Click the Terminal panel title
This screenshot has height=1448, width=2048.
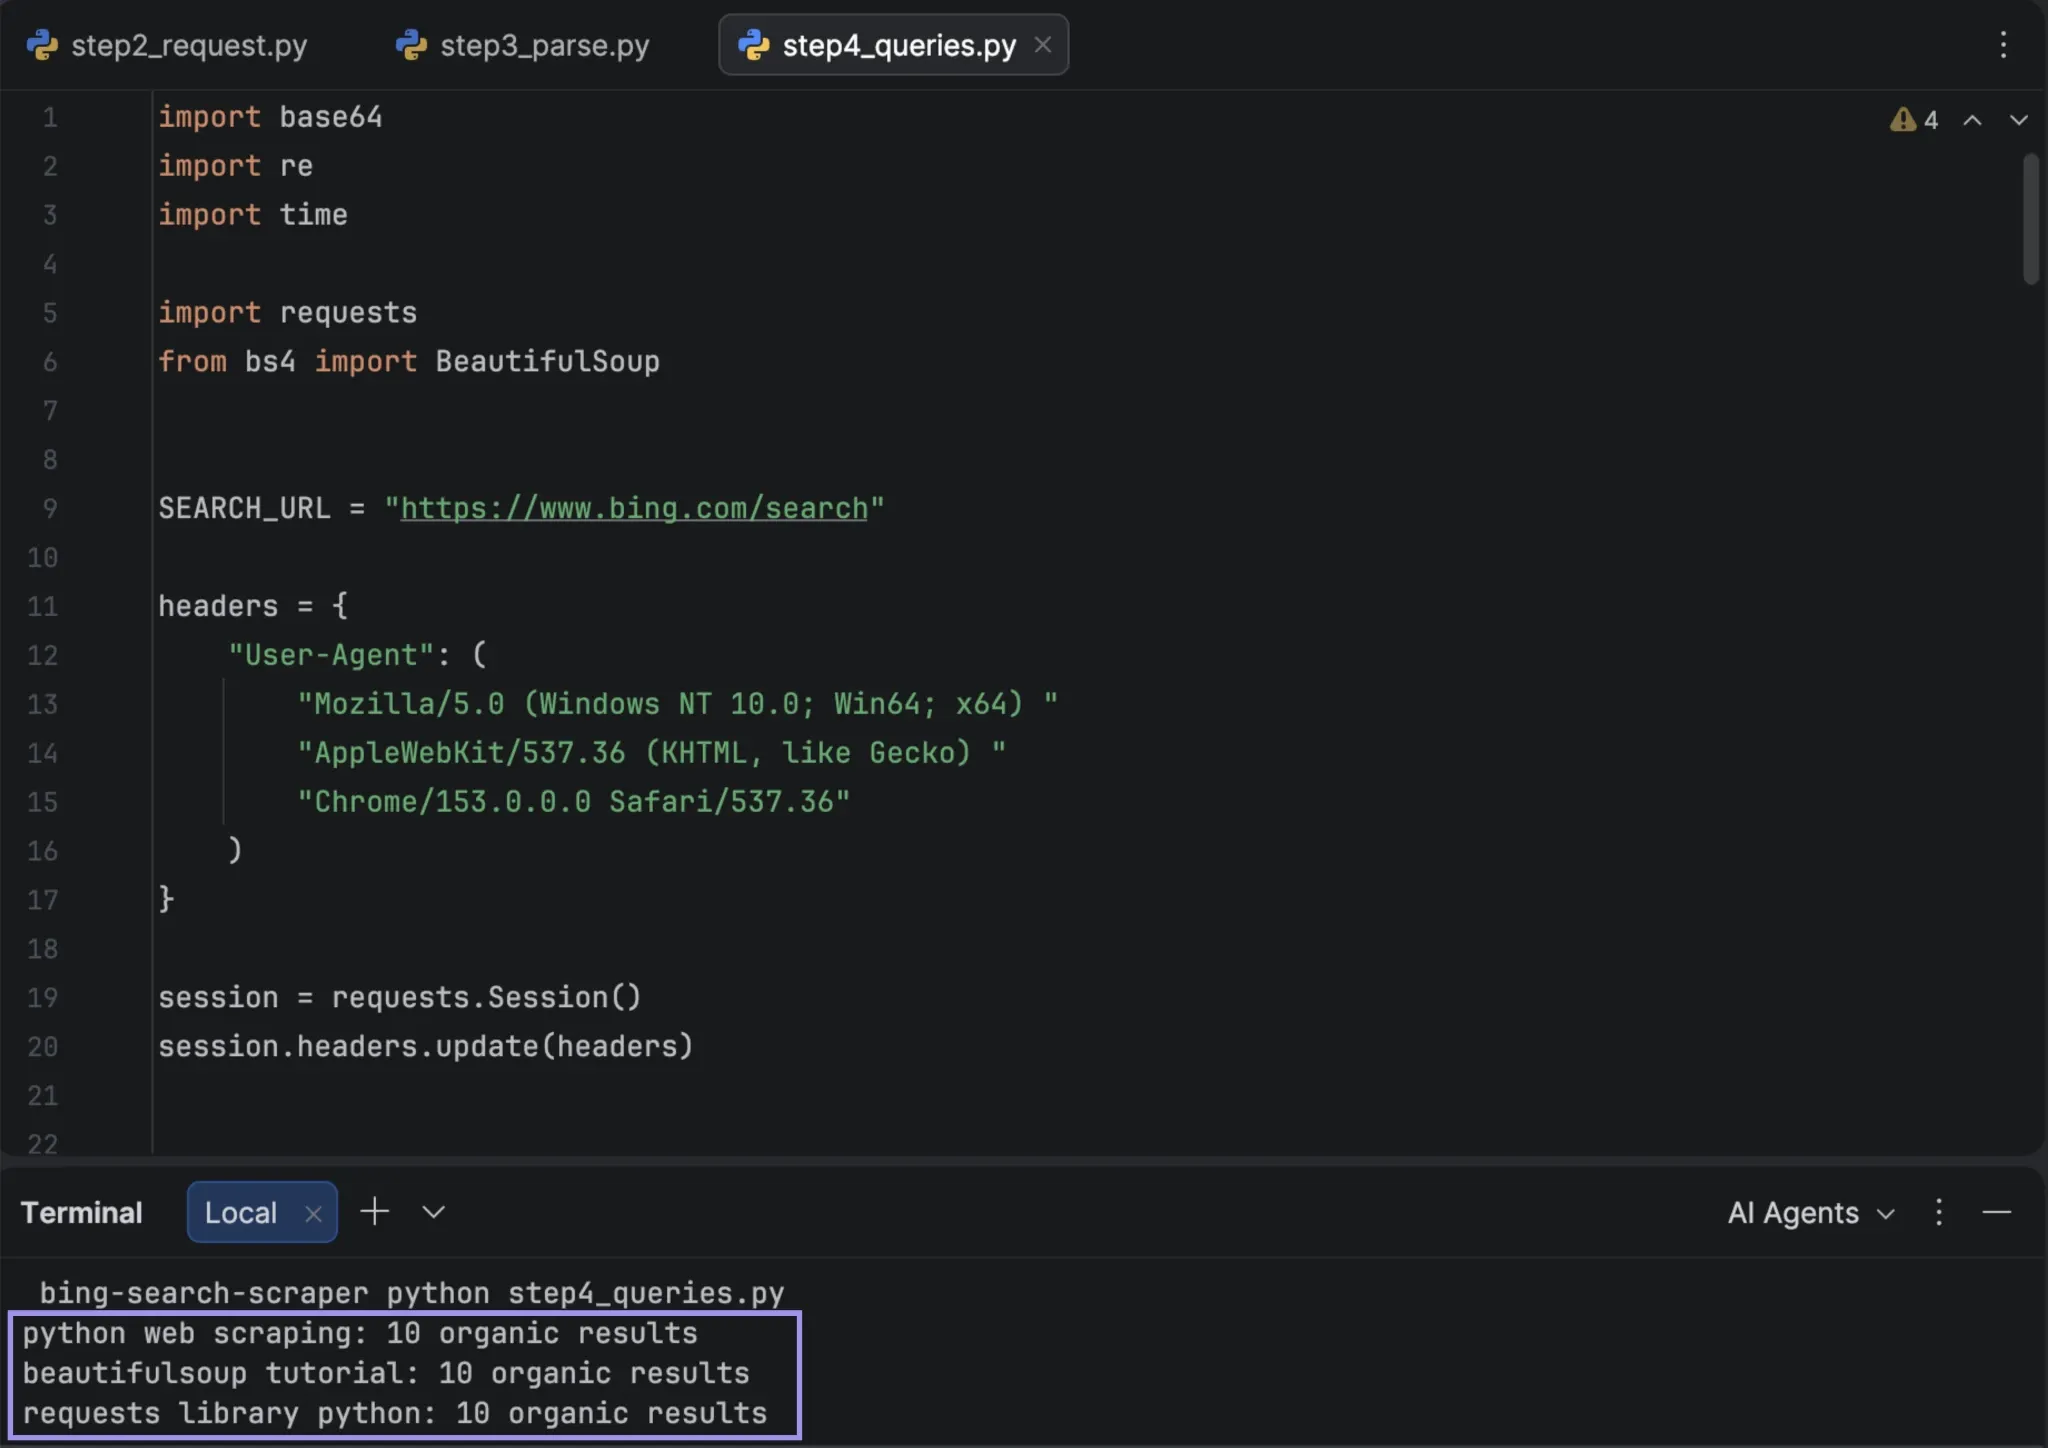coord(82,1213)
